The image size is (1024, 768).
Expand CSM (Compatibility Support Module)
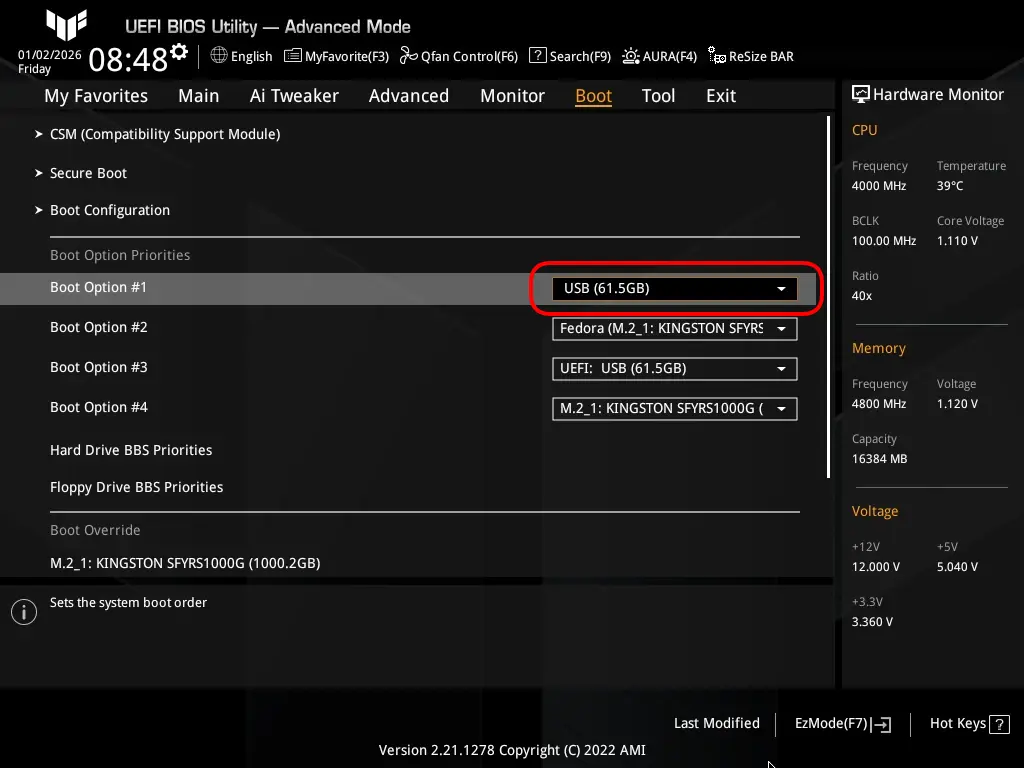coord(164,134)
